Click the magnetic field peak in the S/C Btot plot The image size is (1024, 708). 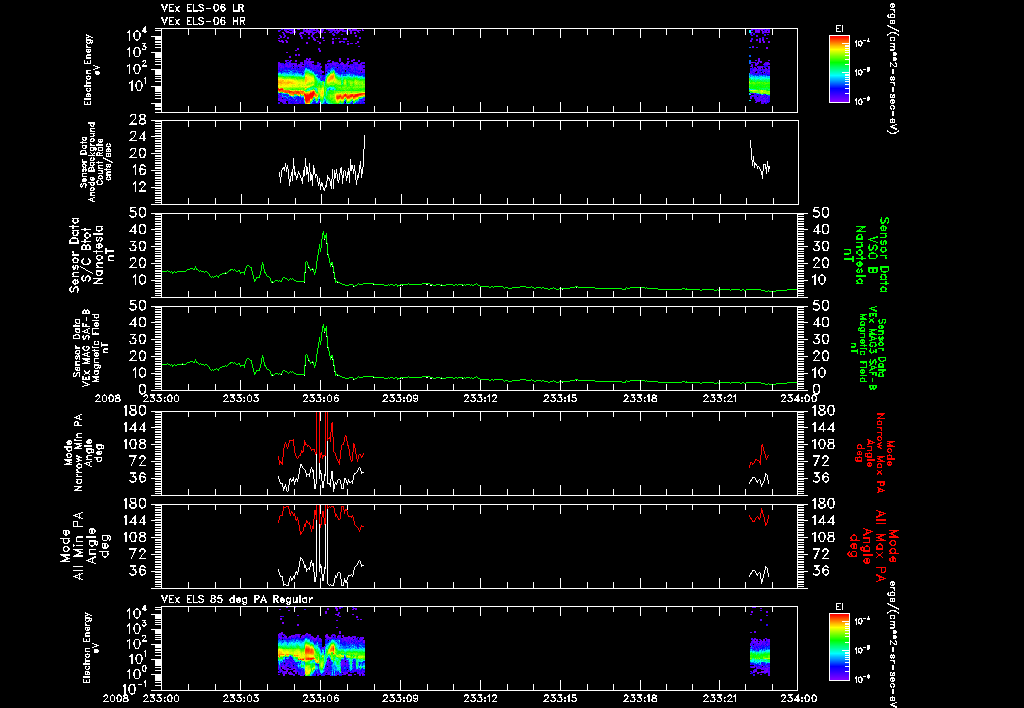324,234
